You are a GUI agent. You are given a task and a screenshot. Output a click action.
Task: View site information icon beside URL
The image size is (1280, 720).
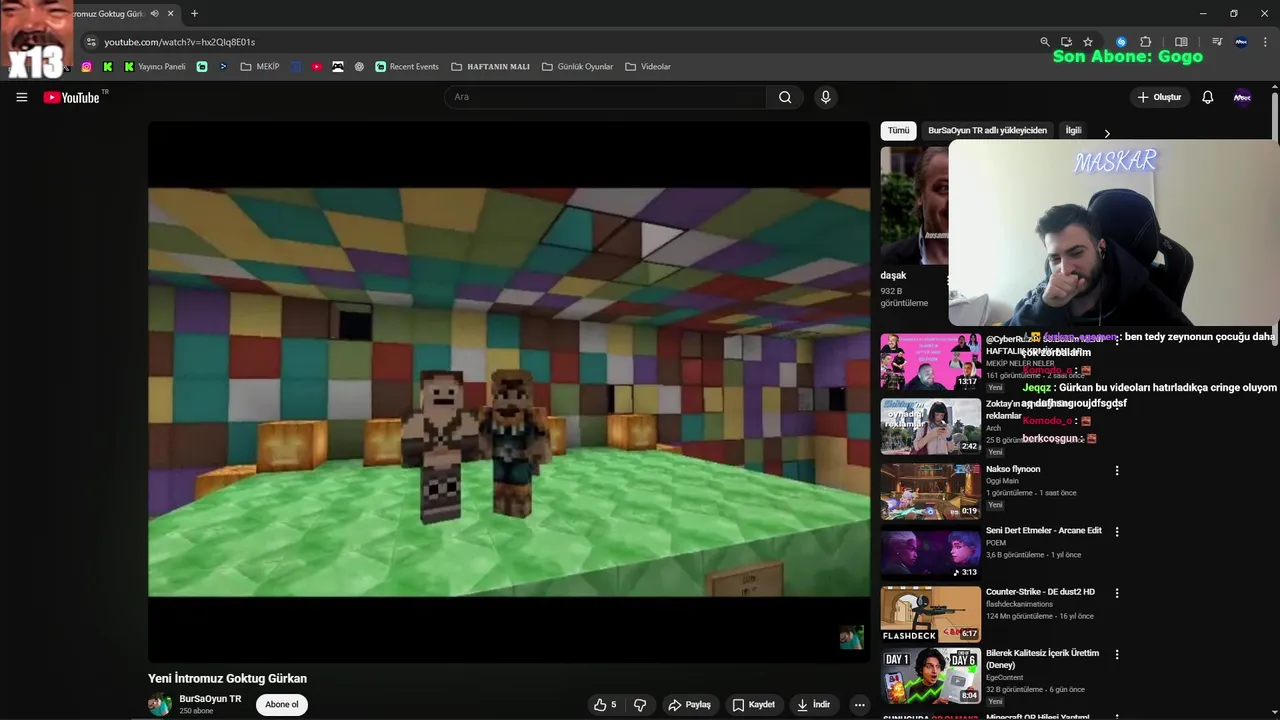91,42
